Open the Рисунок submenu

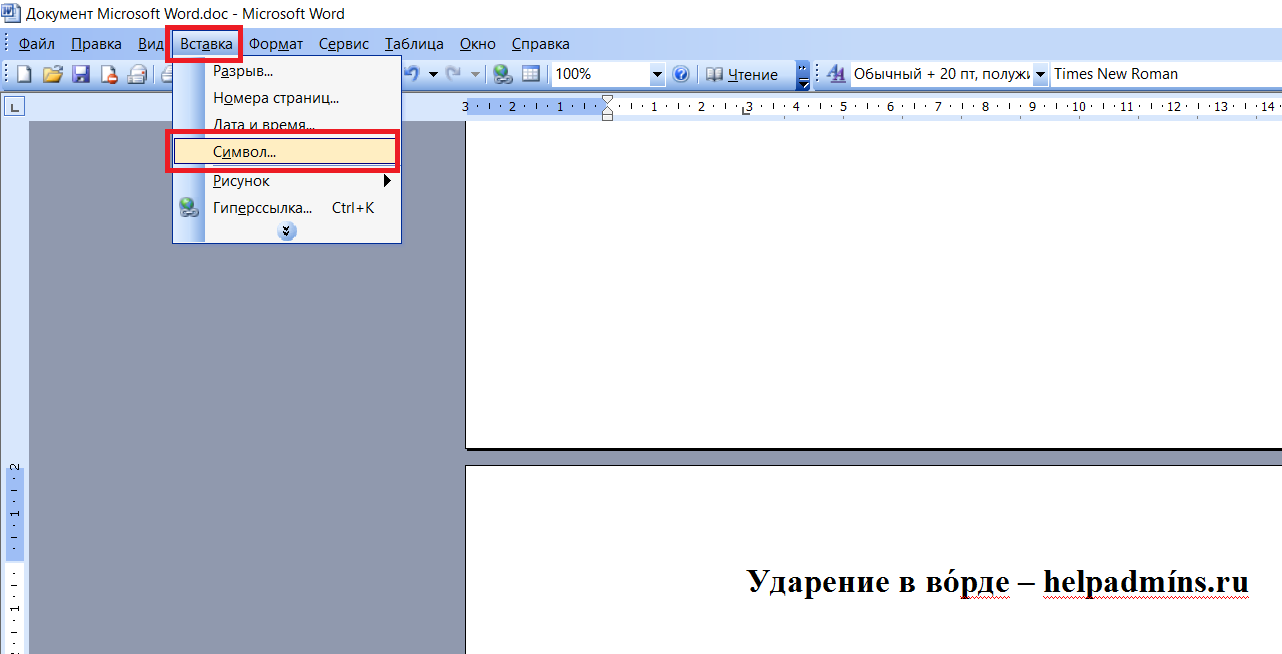click(287, 181)
